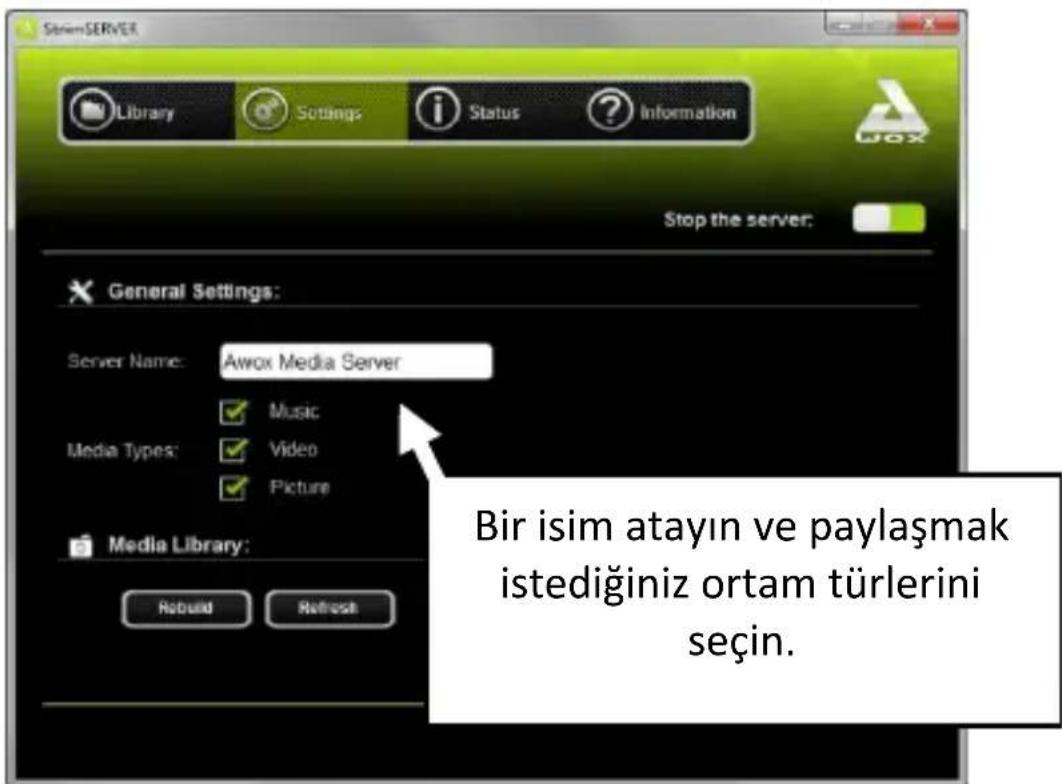Click the Media Library heading text
The width and height of the screenshot is (1062, 784).
click(x=178, y=545)
